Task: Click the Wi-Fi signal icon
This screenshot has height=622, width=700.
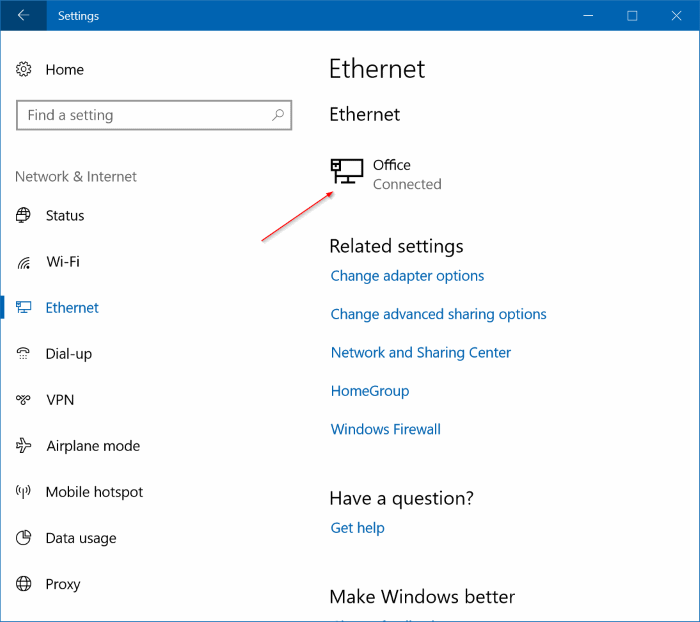Action: [24, 262]
